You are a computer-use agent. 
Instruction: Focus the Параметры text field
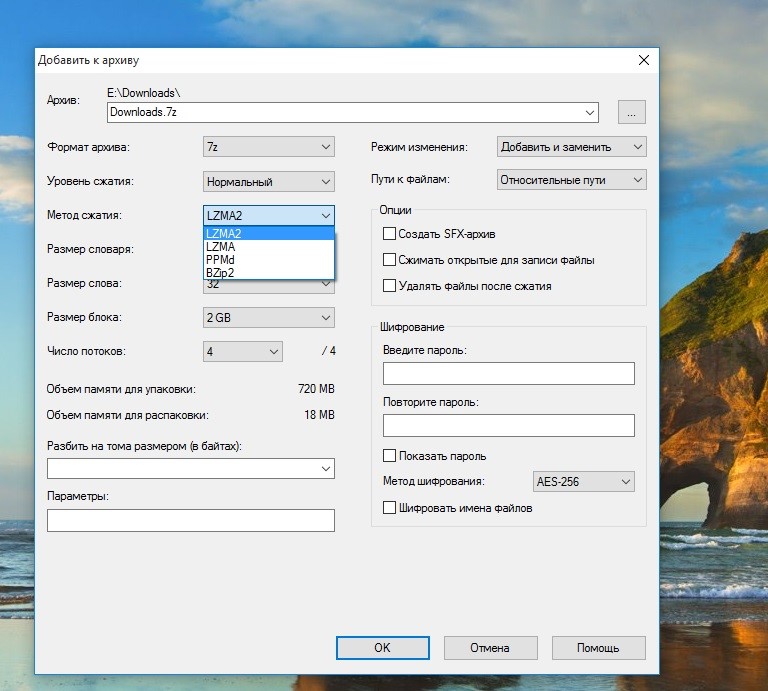point(190,521)
